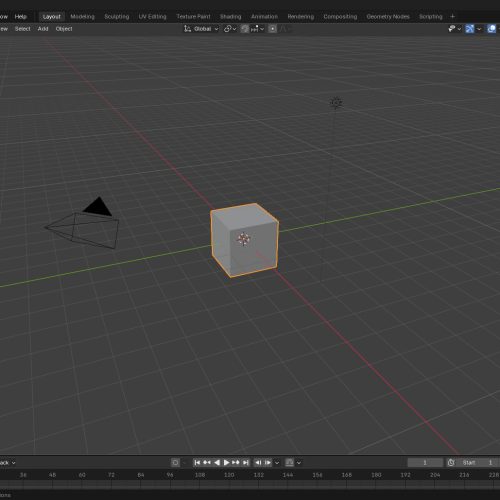Screen dimensions: 500x500
Task: Click the current frame number field
Action: (425, 462)
